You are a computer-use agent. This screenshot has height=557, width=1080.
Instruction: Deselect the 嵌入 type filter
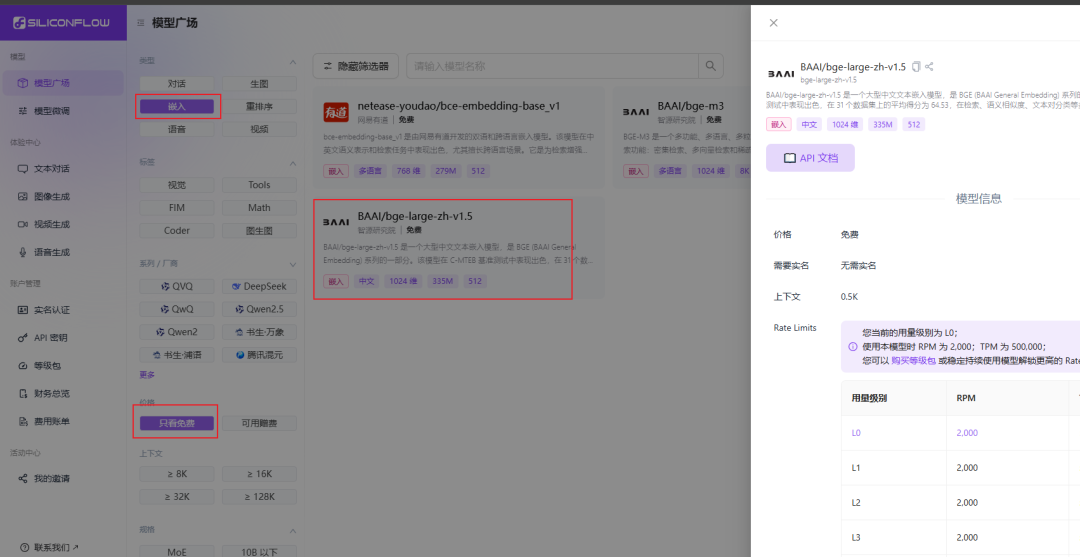tap(176, 106)
